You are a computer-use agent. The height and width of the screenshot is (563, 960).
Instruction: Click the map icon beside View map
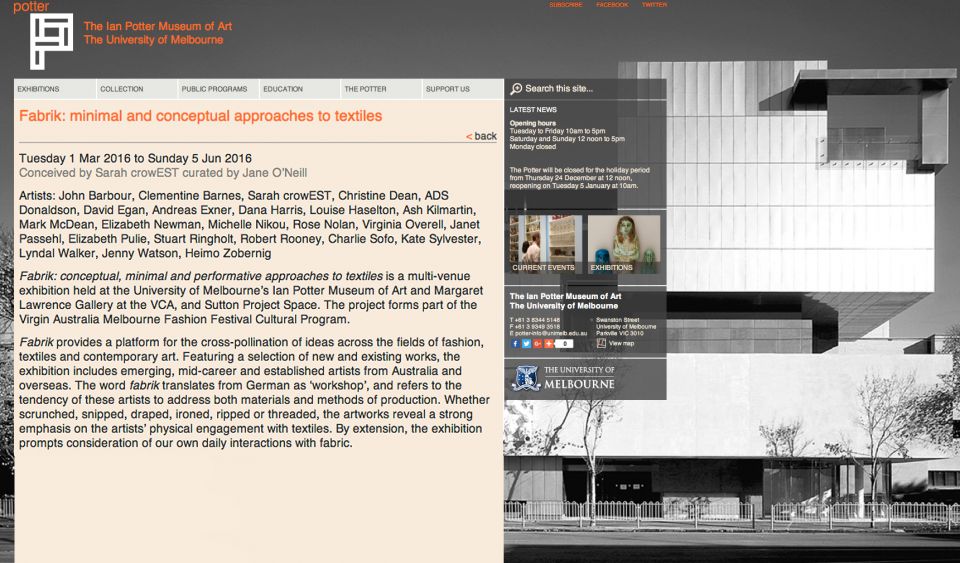pyautogui.click(x=601, y=343)
